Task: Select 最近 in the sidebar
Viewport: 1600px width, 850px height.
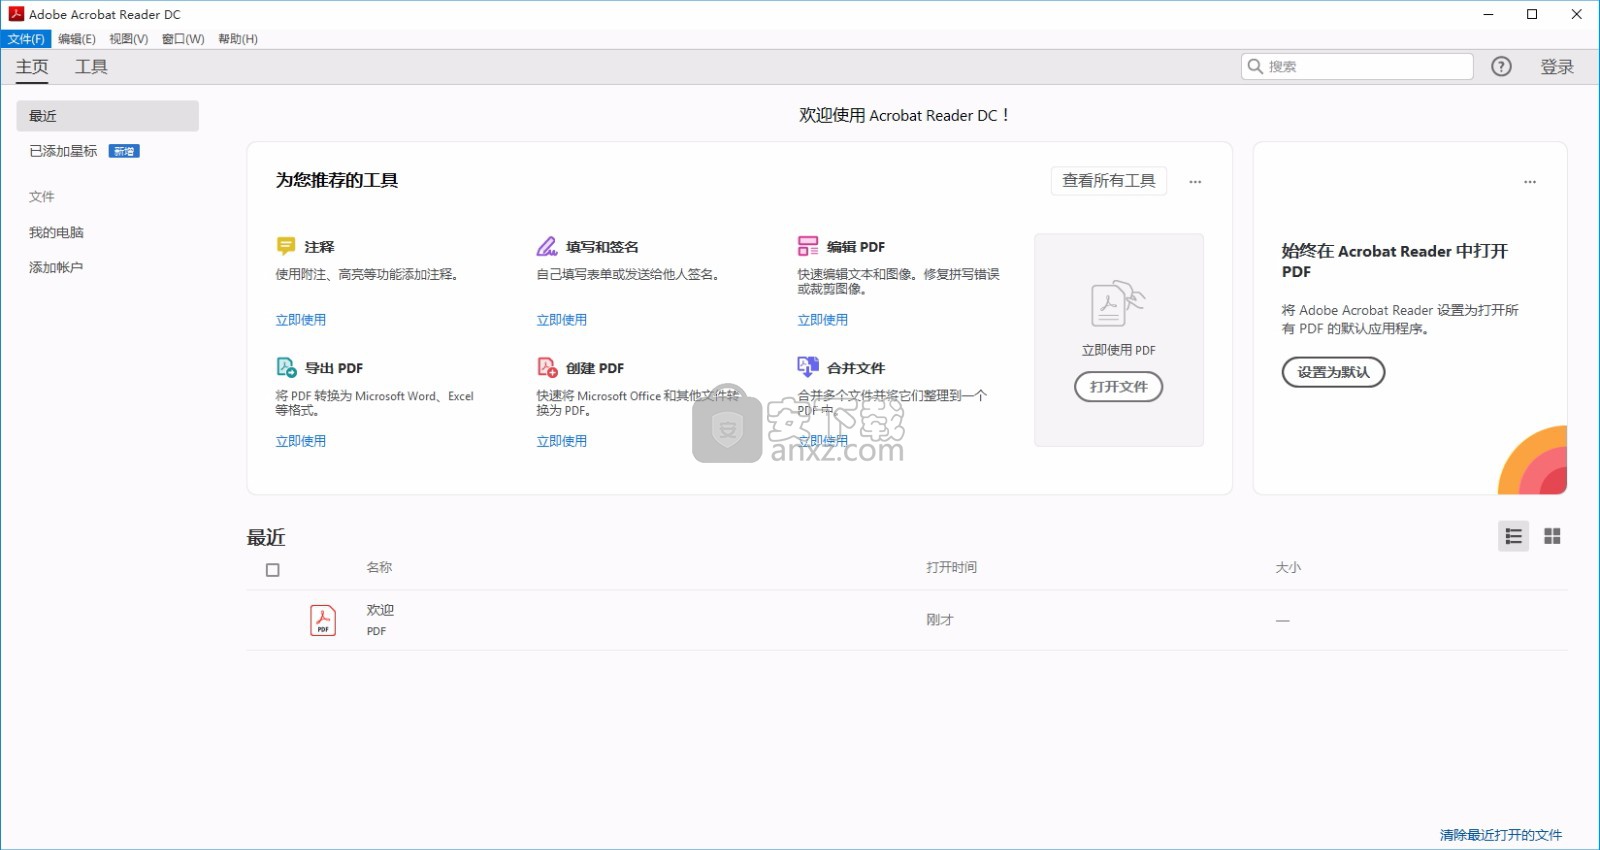Action: 107,116
